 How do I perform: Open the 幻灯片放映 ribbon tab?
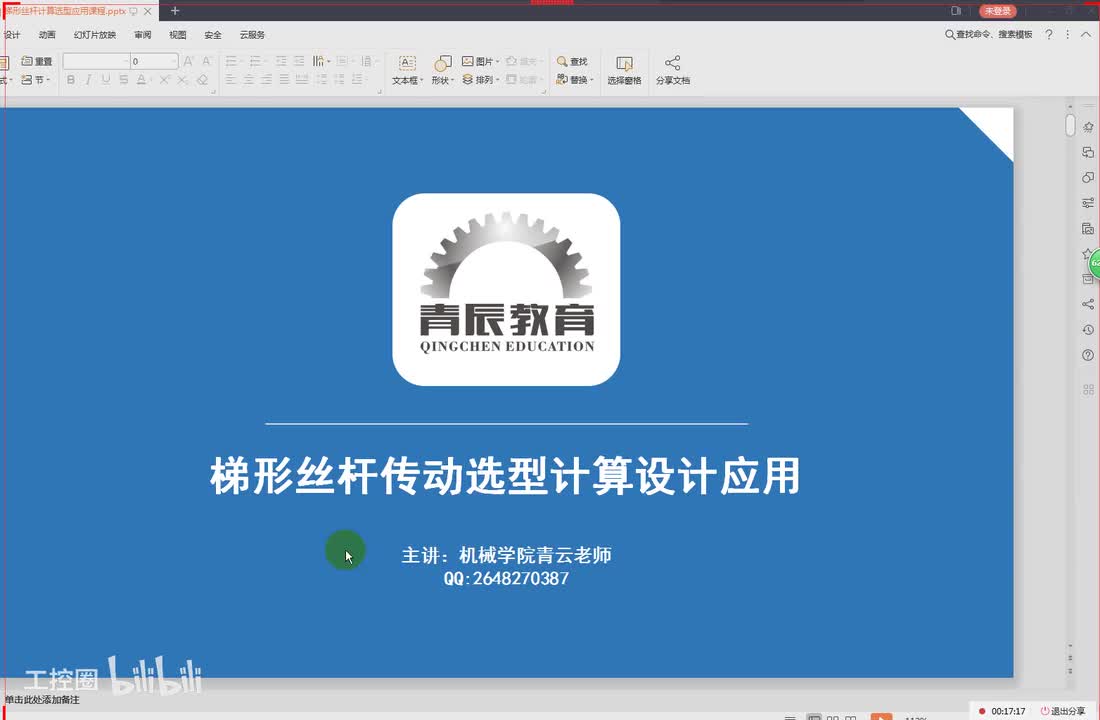click(95, 34)
